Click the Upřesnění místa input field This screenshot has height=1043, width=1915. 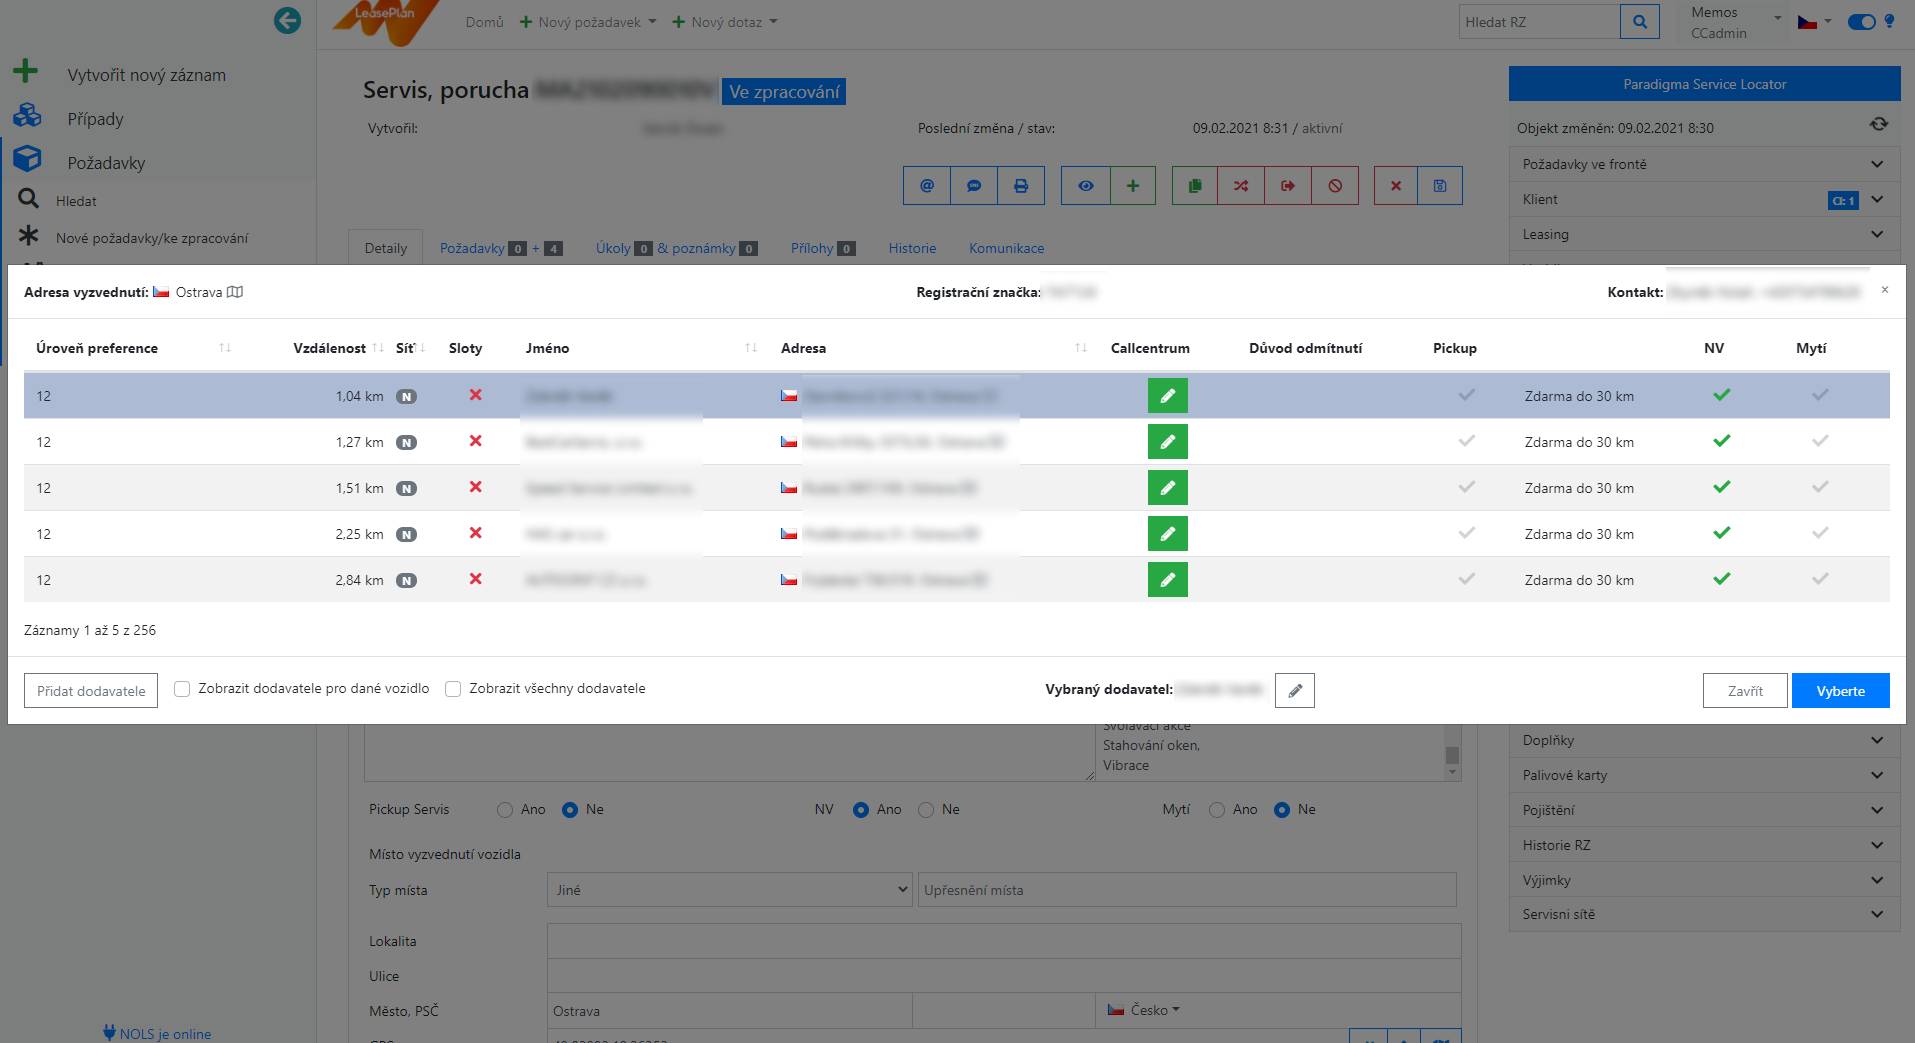coord(1187,889)
